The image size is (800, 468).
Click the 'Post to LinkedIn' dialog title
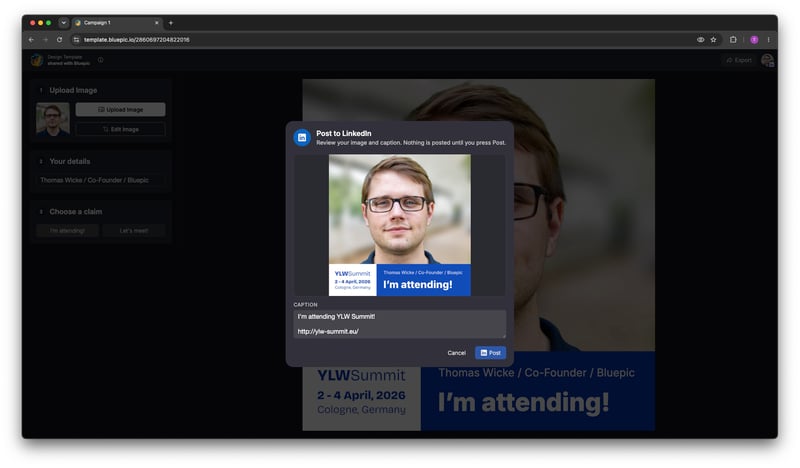click(x=343, y=133)
